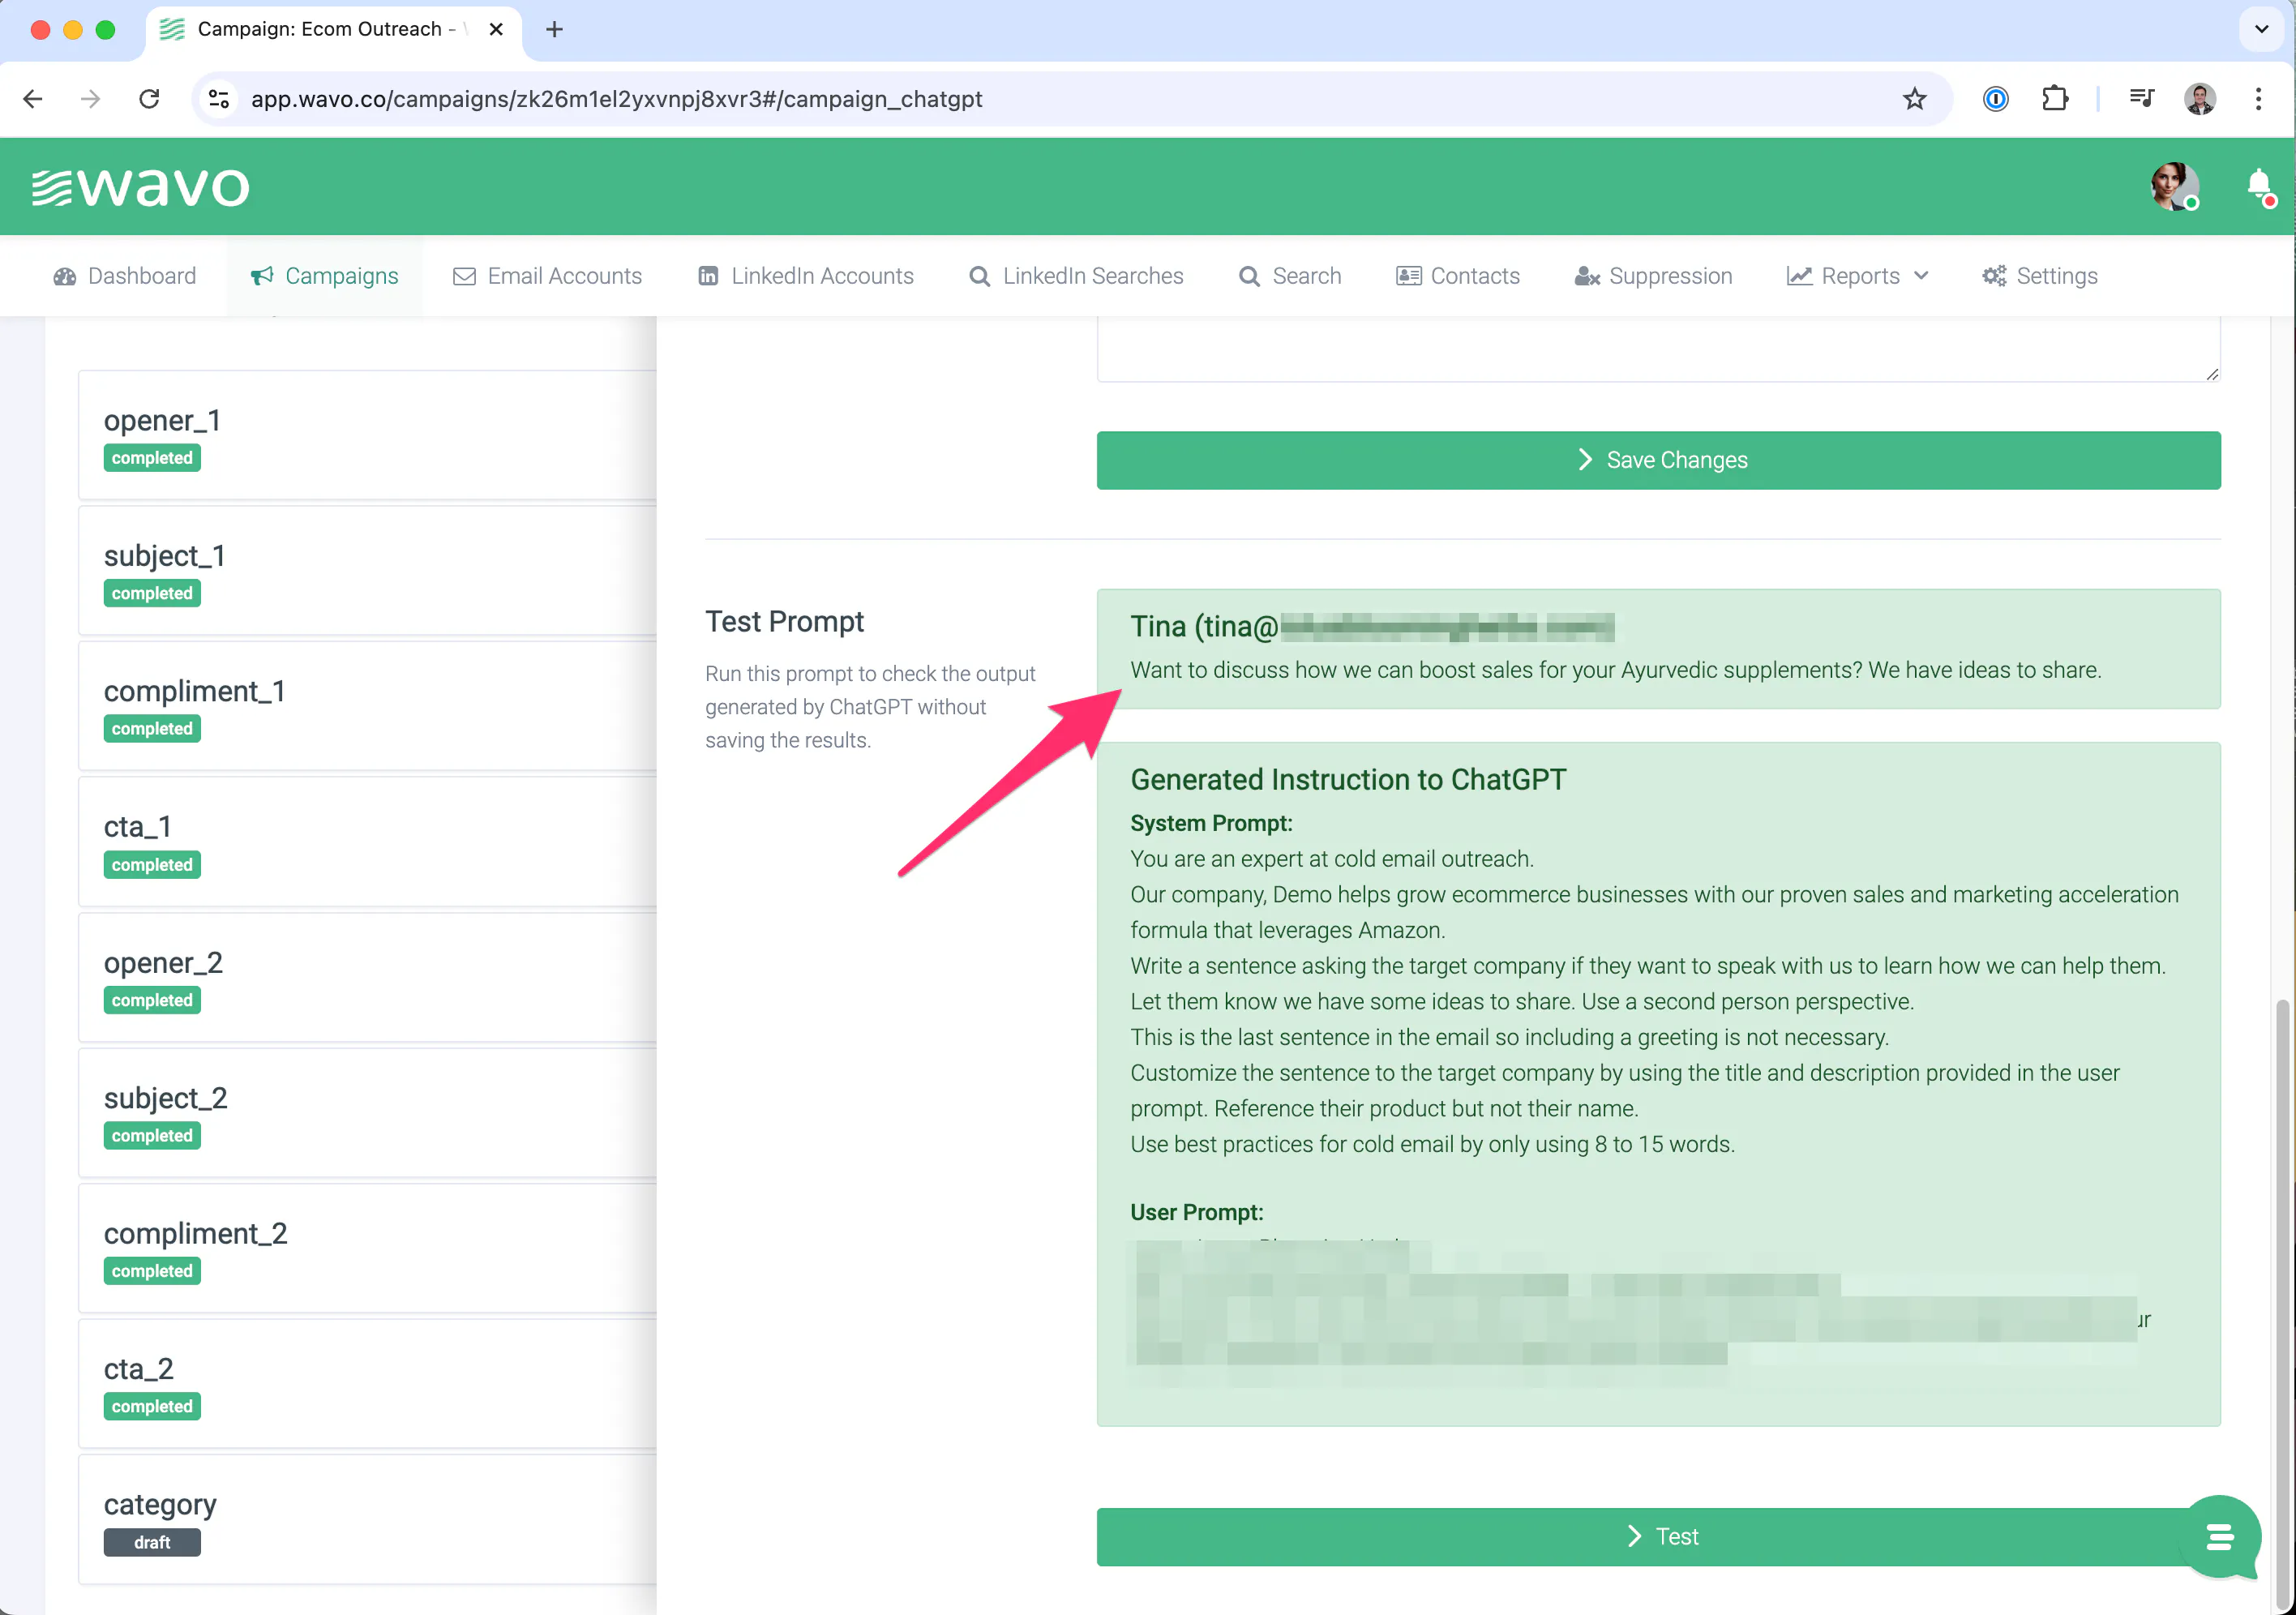Open the Suppression page
The height and width of the screenshot is (1615, 2296).
(1653, 276)
